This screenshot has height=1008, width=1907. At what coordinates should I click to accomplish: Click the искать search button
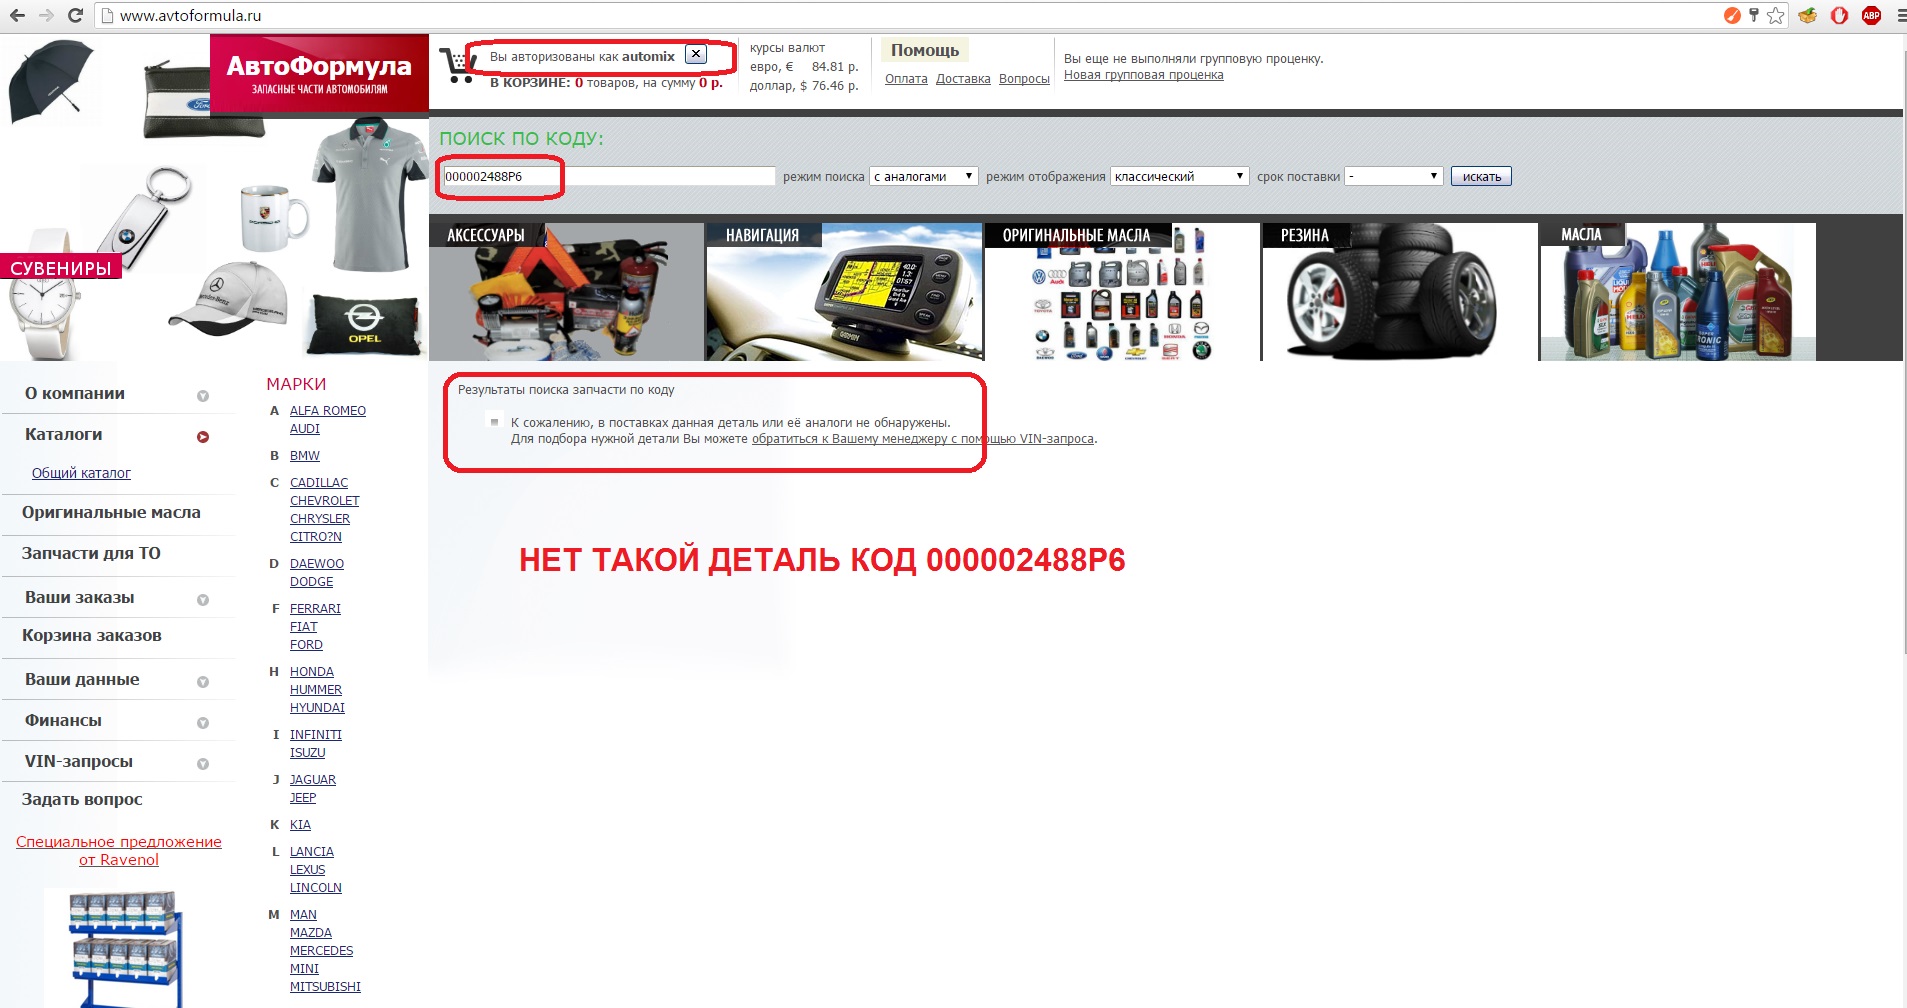click(x=1481, y=176)
